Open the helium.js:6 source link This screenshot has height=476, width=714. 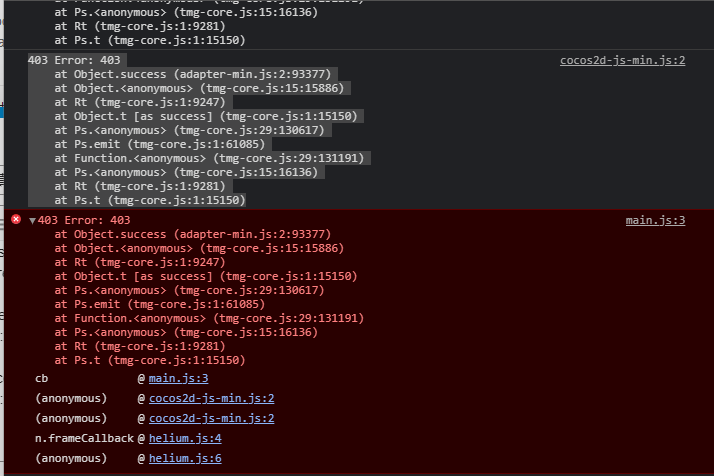[x=185, y=458]
